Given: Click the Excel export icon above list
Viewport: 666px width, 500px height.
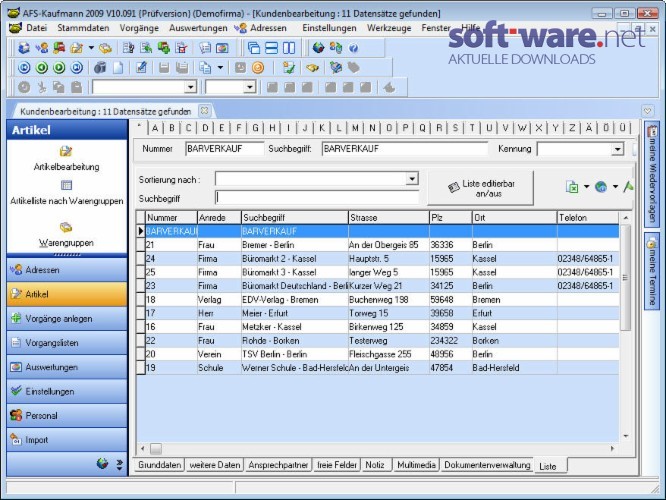Looking at the screenshot, I should 572,186.
